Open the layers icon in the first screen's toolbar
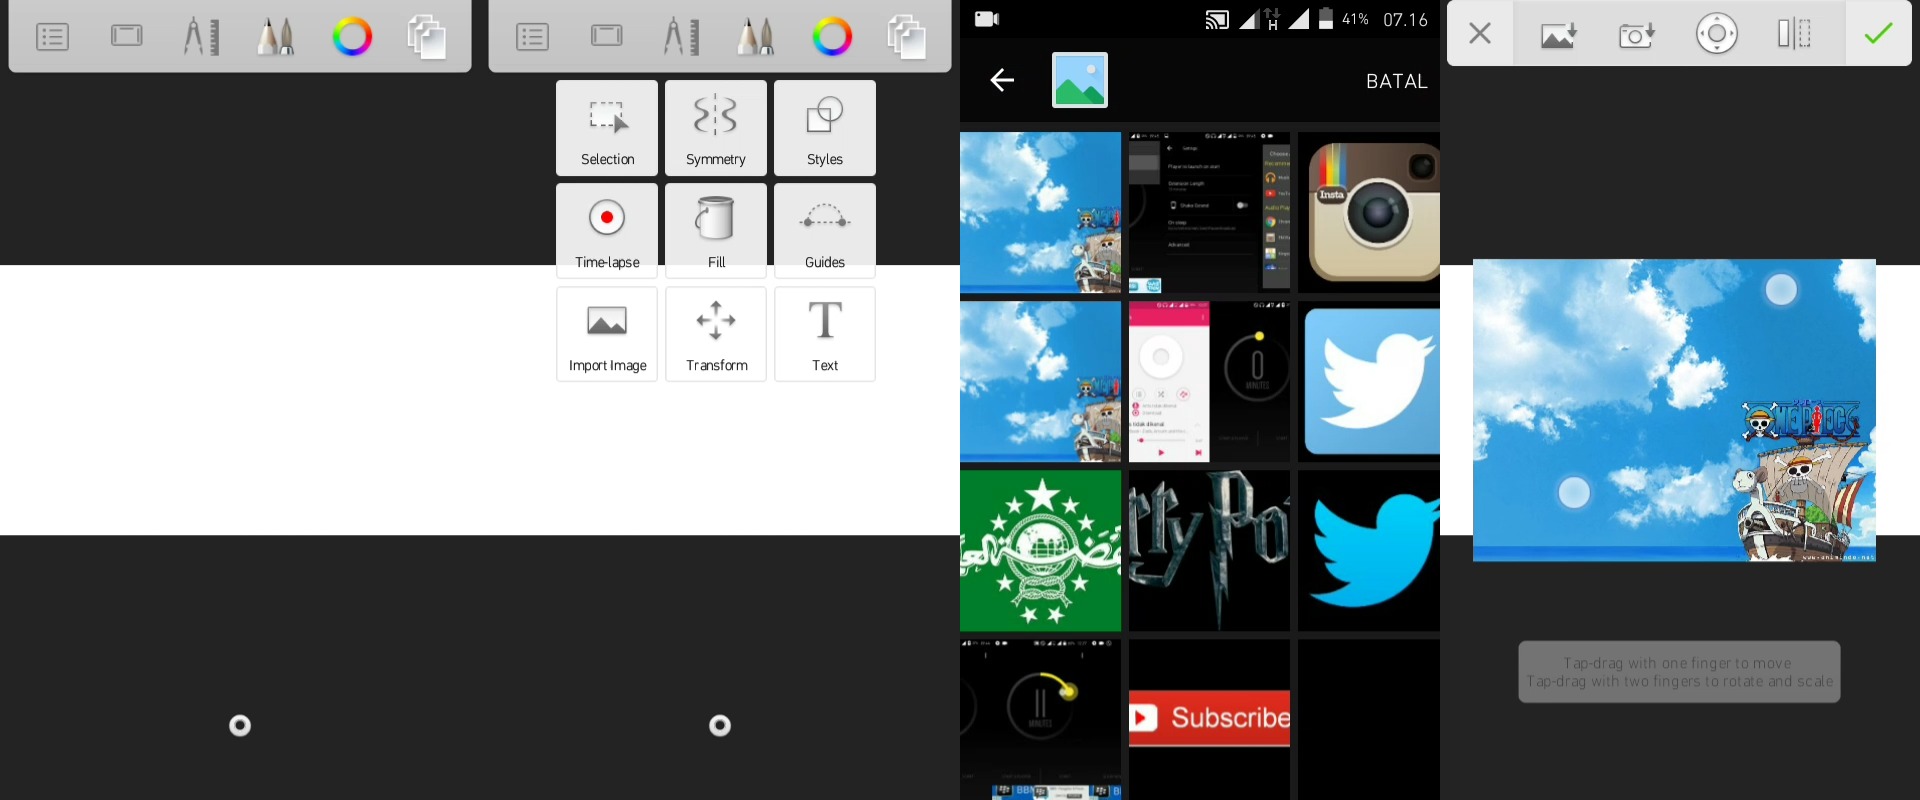1920x800 pixels. [427, 36]
